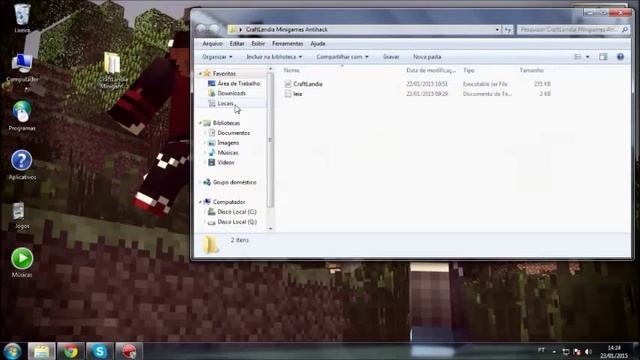Viewport: 640px width, 360px height.
Task: Launch Google Chrome from the taskbar
Action: 70,351
